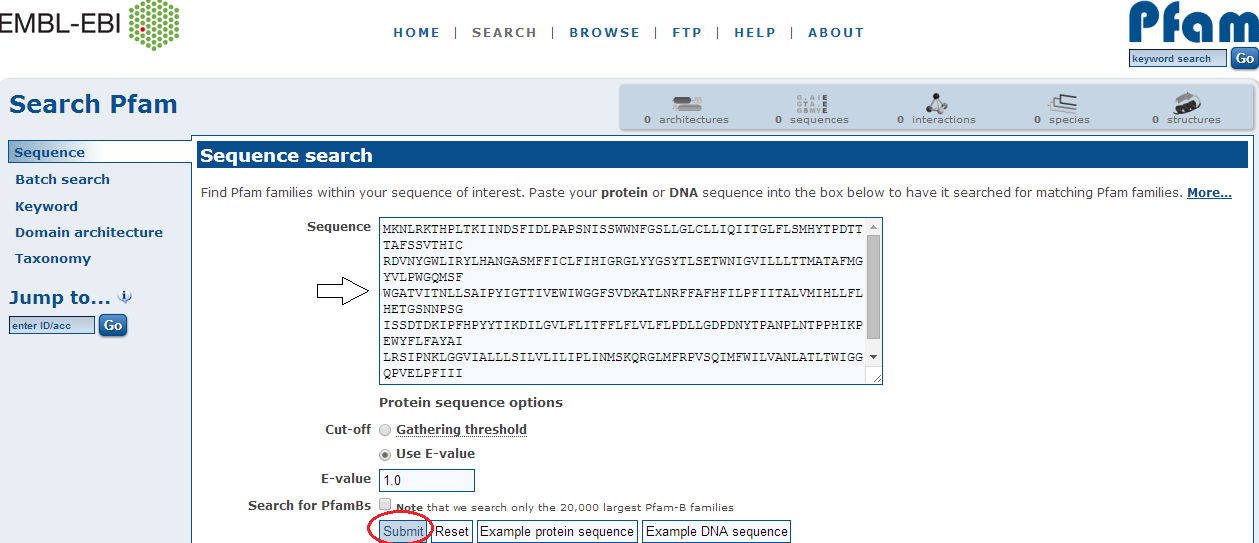Select the Gathering threshold radio button
Viewport: 1259px width, 543px height.
tap(385, 430)
